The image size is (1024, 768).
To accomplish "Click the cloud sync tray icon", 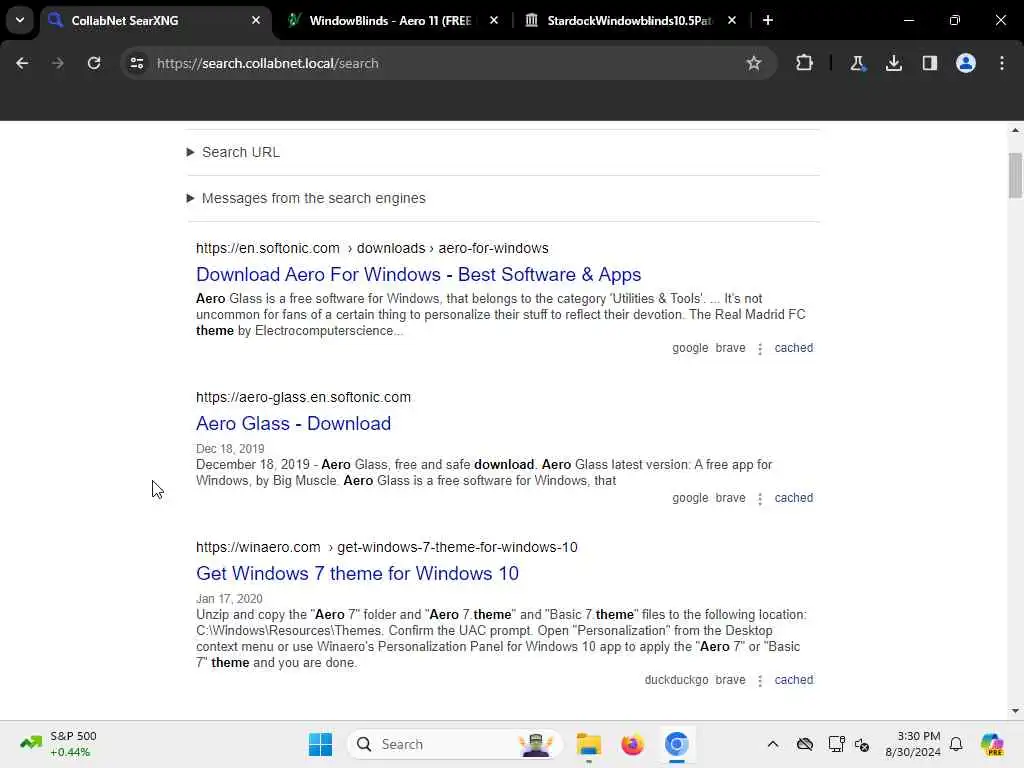I will coord(805,744).
